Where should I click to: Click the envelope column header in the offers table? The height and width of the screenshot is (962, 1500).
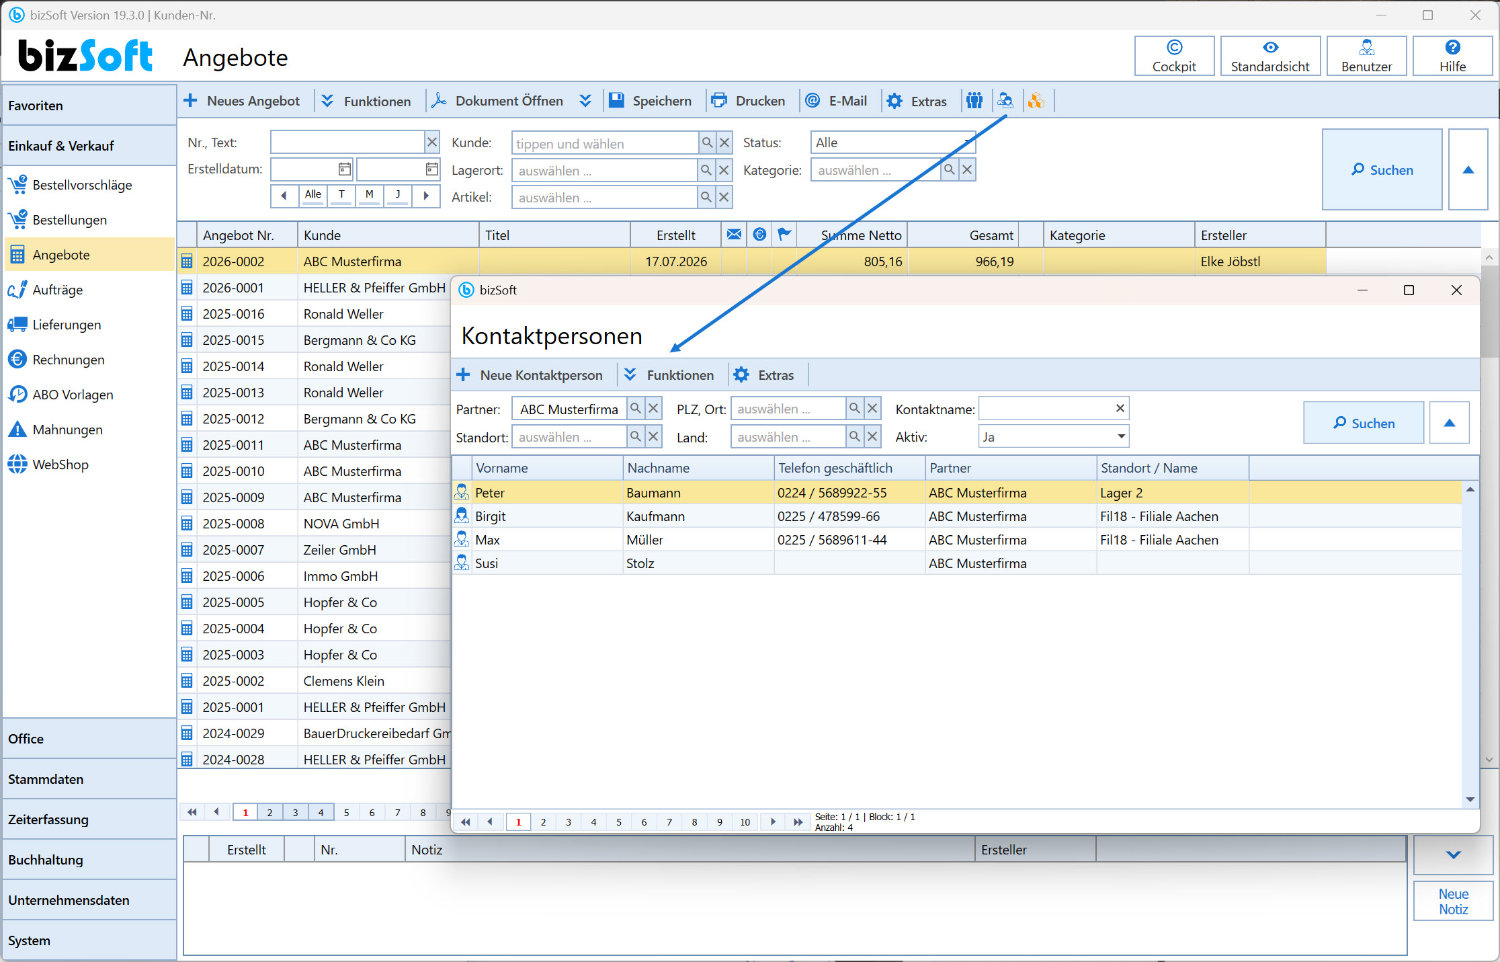(x=734, y=234)
